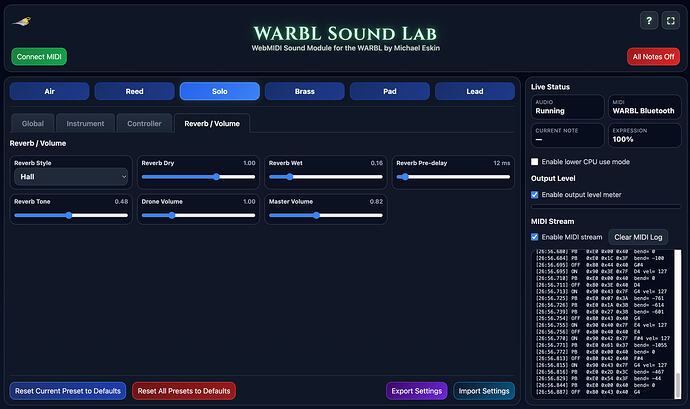Click the Master Volume value '0.82'

coord(376,201)
